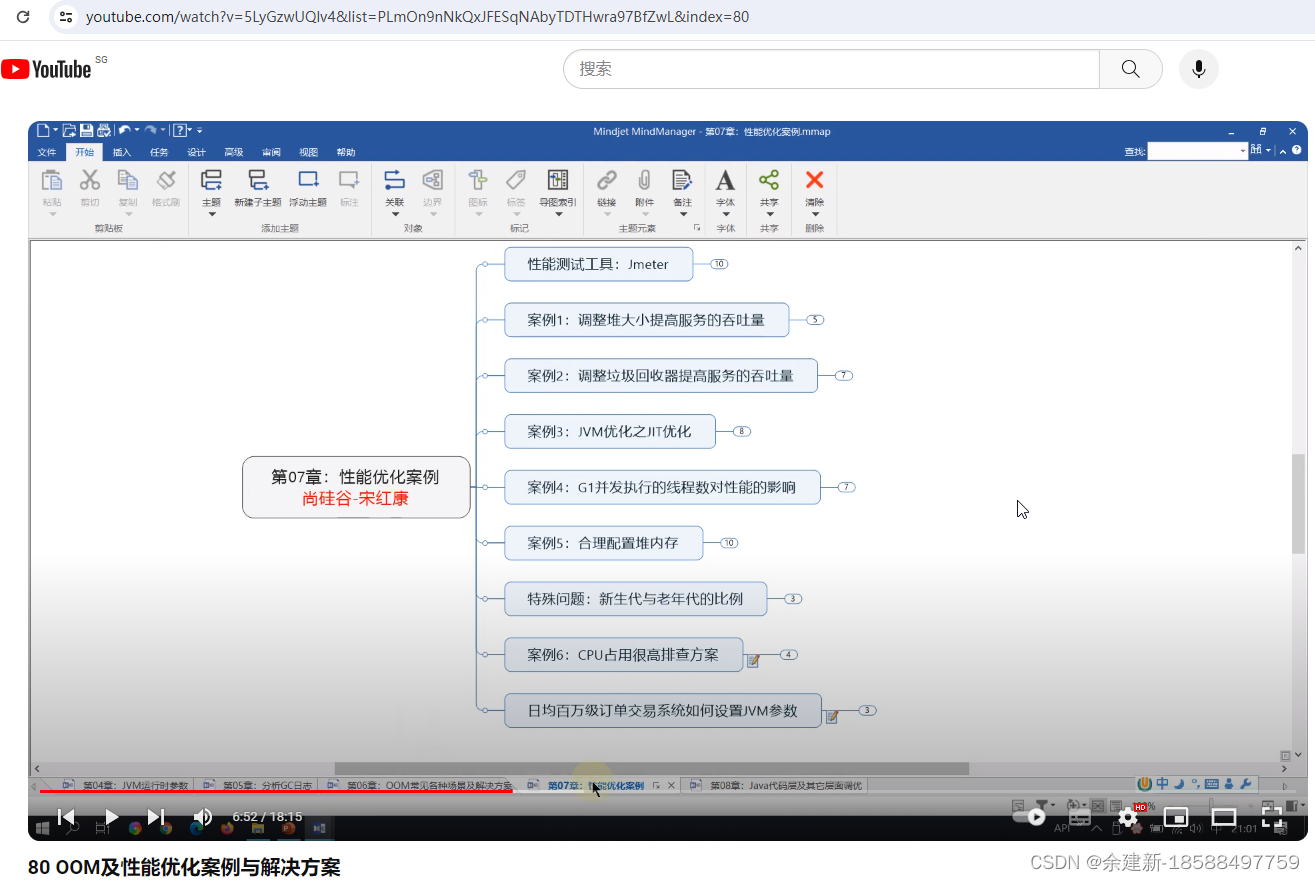Click the red 清除 clear X icon
Viewport: 1315px width, 881px height.
coord(815,180)
